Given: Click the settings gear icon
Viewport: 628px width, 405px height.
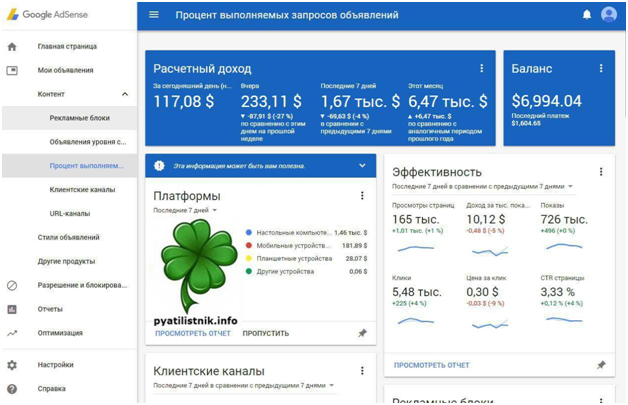Looking at the screenshot, I should [12, 365].
